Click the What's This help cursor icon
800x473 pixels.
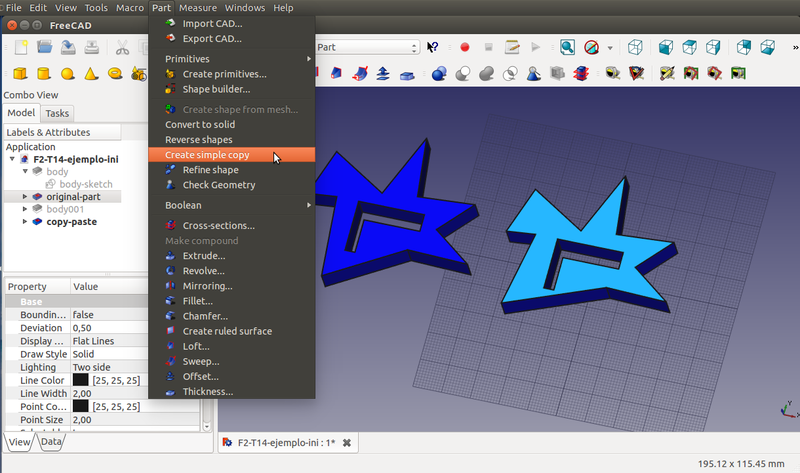[433, 47]
